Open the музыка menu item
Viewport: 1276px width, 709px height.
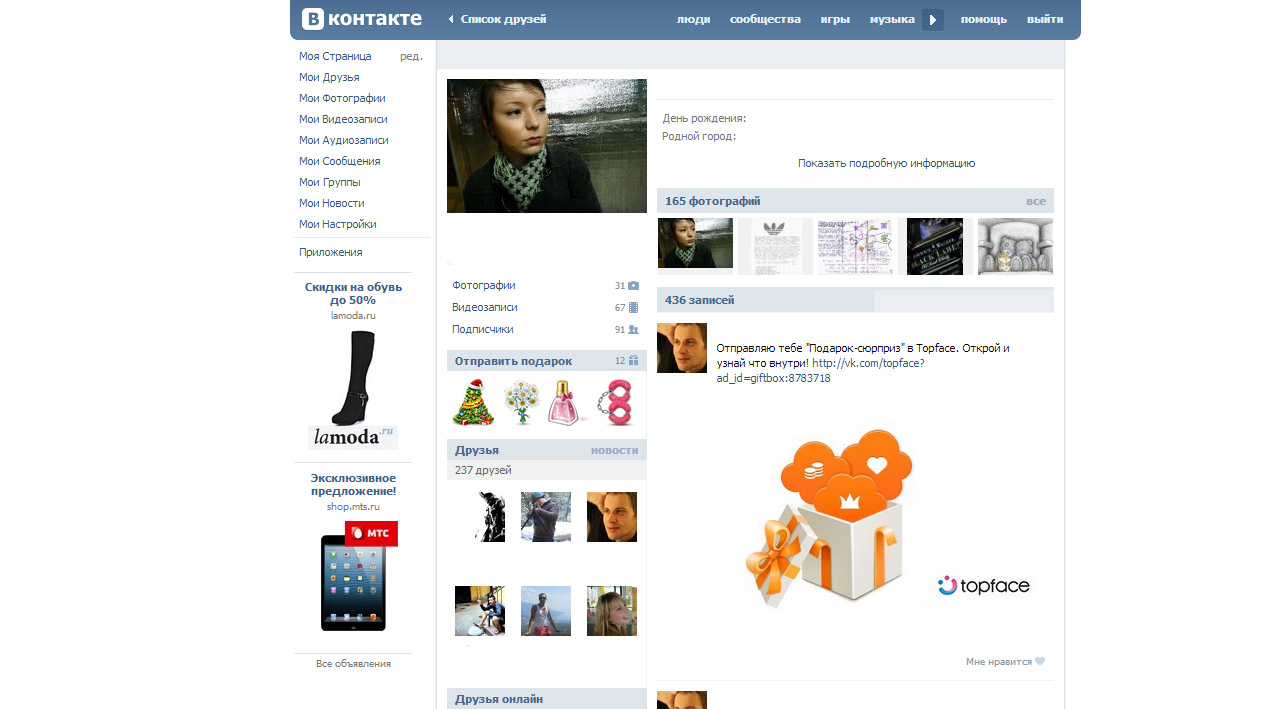point(892,19)
